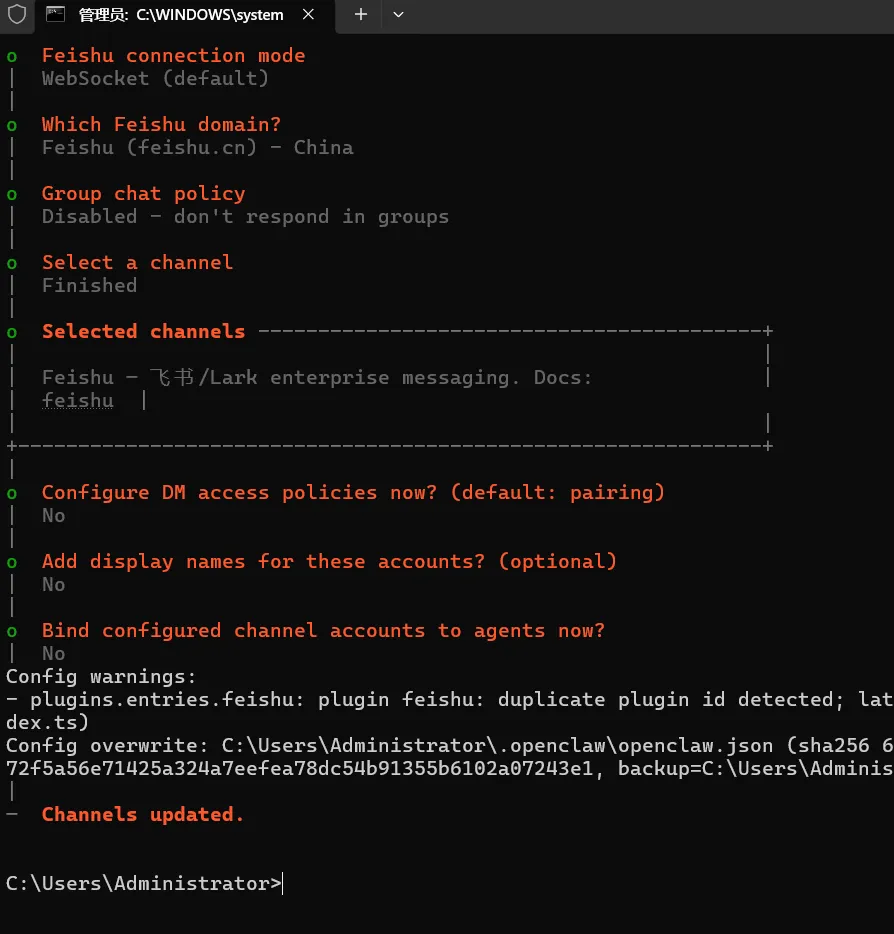Click the terminal icon on the tab
Screen dimensions: 894x934
click(x=55, y=14)
